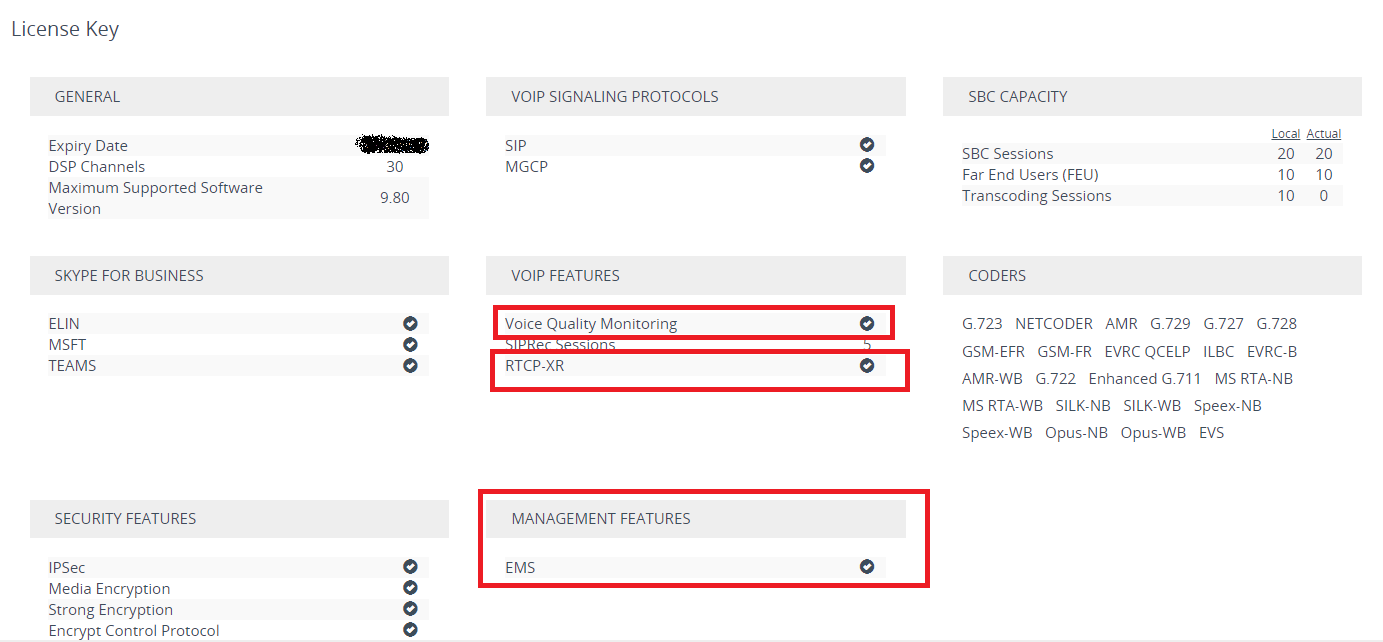Click the redacted Expiry Date value

[x=393, y=146]
